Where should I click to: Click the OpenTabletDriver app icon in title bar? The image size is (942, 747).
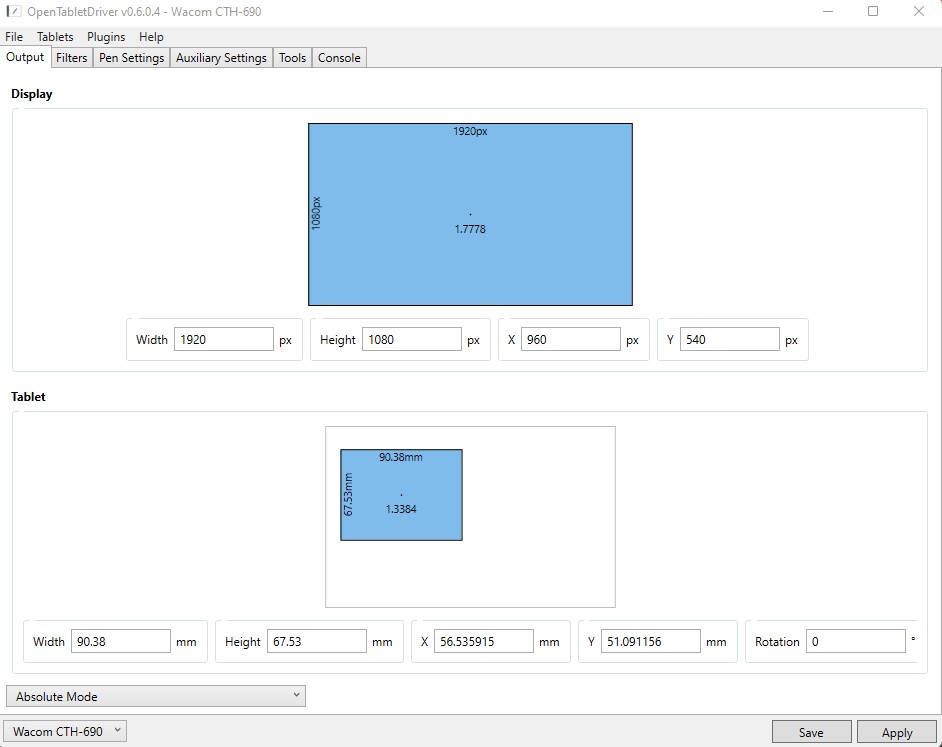13,11
